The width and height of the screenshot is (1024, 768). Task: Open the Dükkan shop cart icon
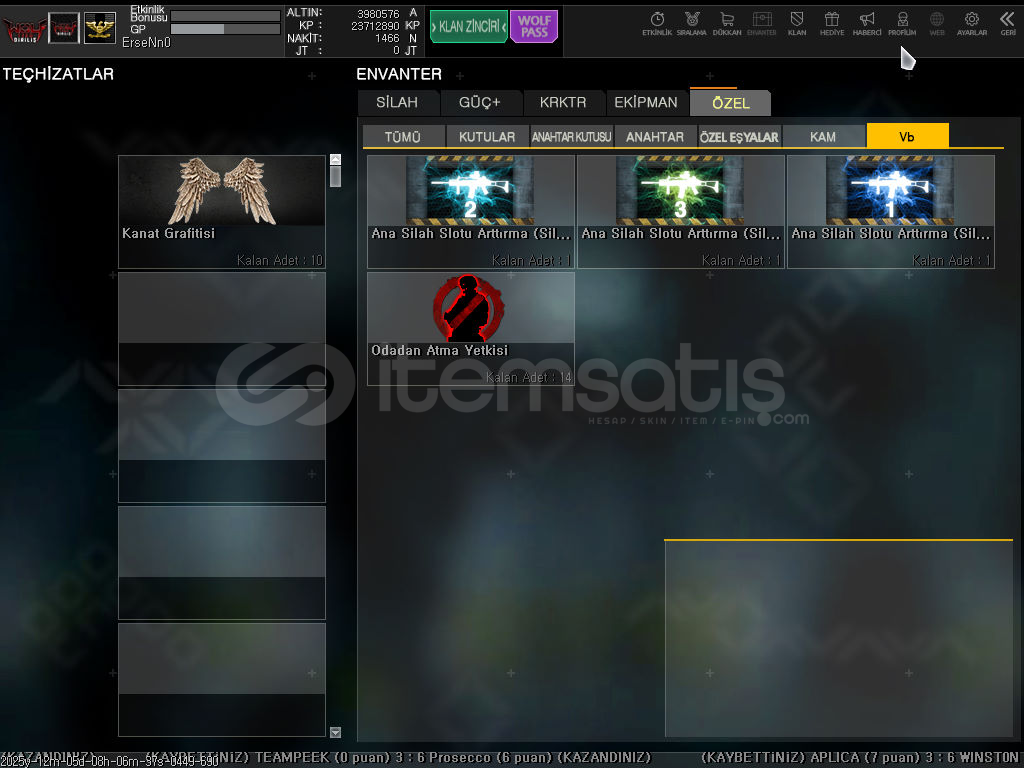click(727, 23)
